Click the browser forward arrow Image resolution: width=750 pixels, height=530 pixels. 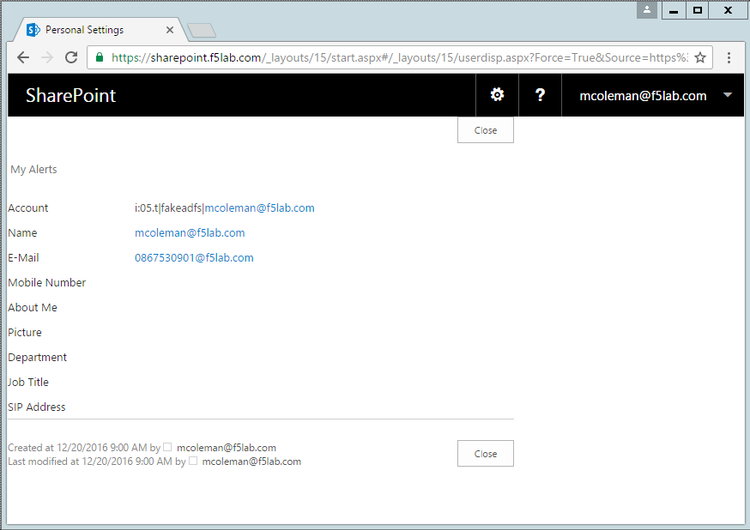[47, 58]
